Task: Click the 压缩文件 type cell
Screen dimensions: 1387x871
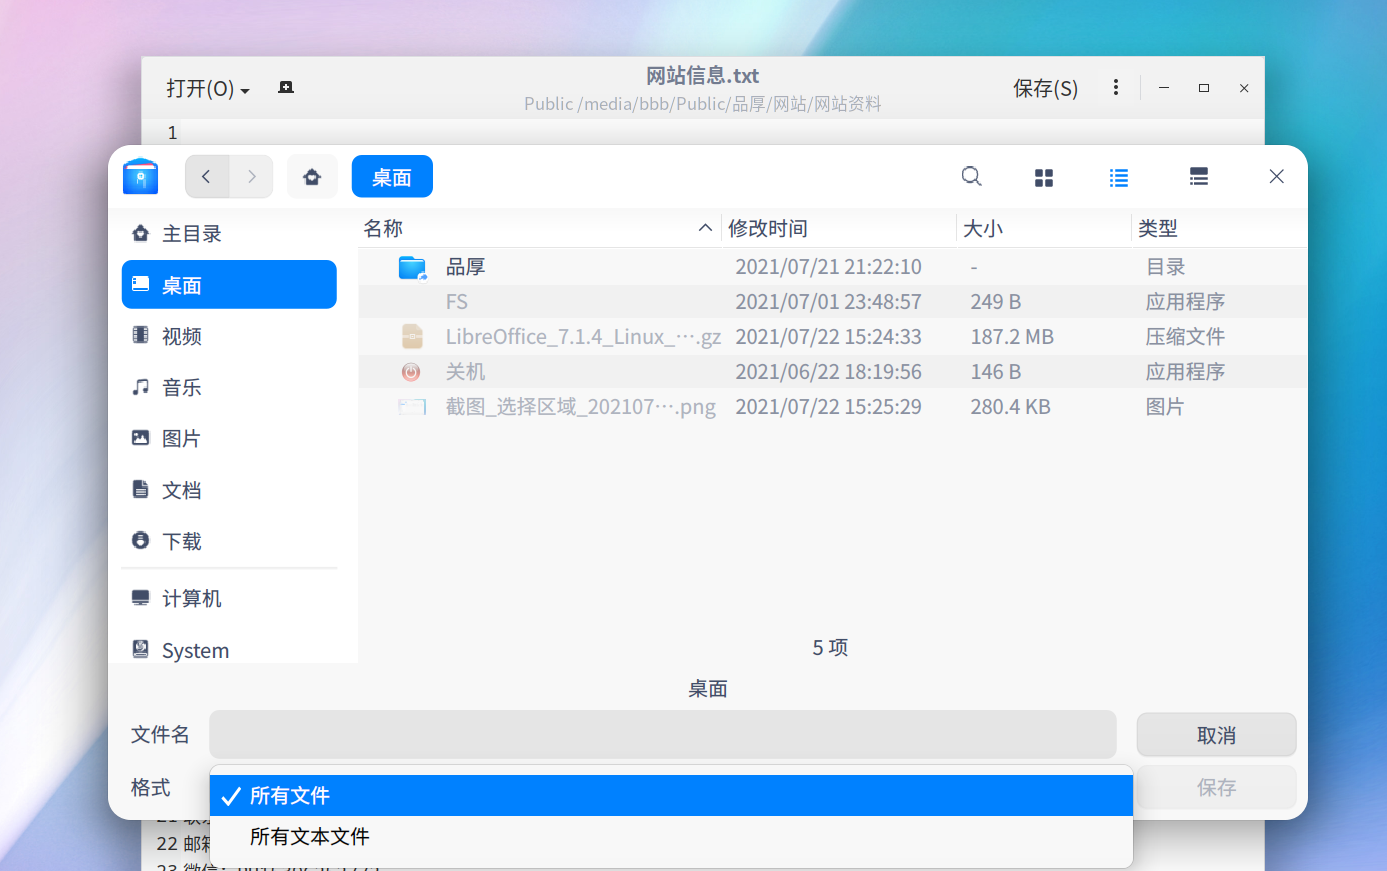Action: pyautogui.click(x=1185, y=337)
